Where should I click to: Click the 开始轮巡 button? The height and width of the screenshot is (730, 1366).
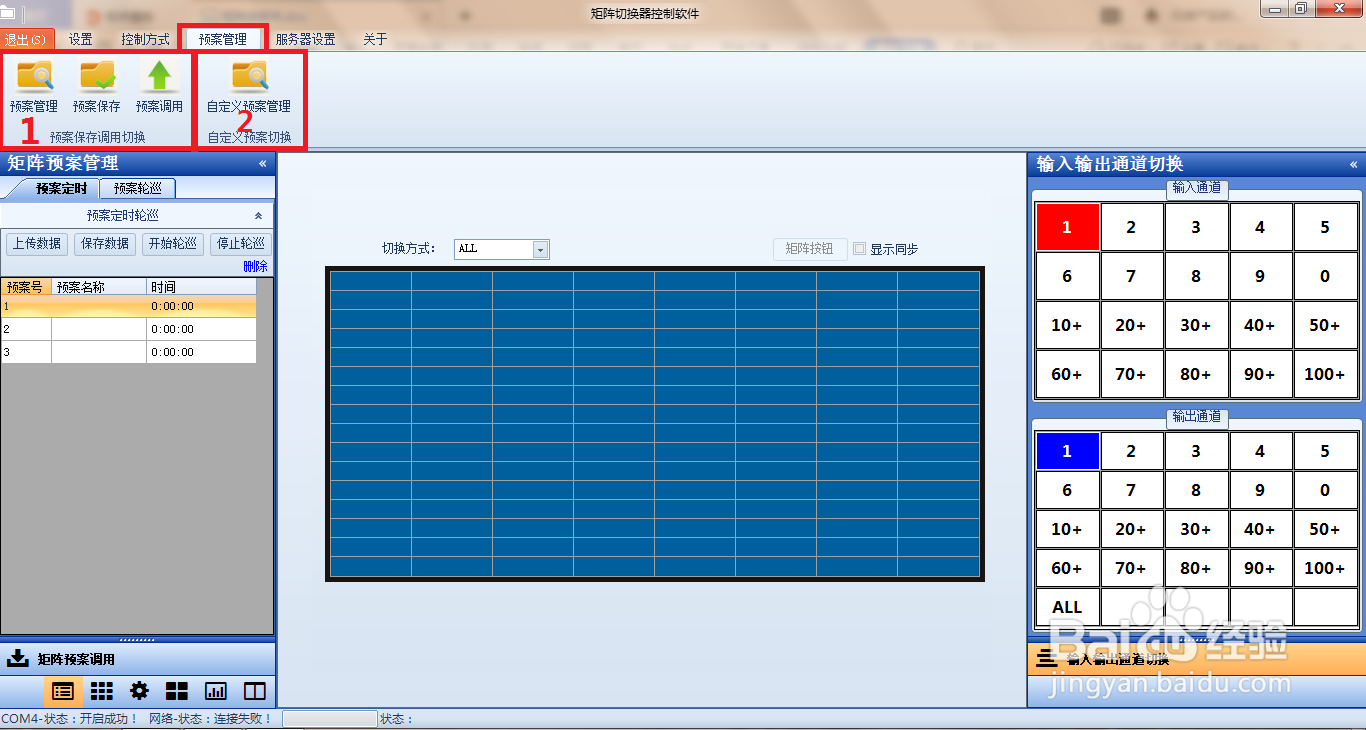(173, 244)
